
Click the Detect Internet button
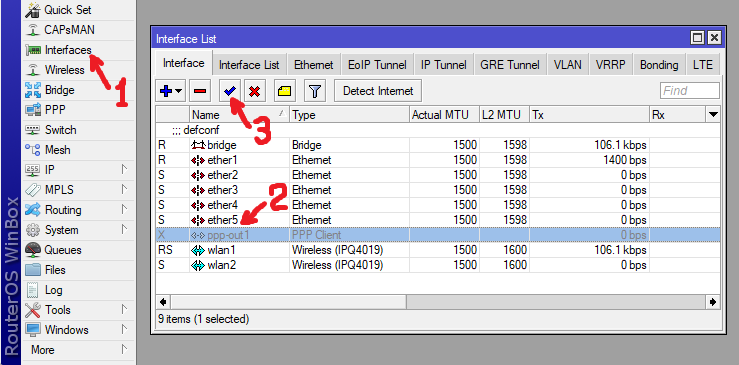click(378, 91)
